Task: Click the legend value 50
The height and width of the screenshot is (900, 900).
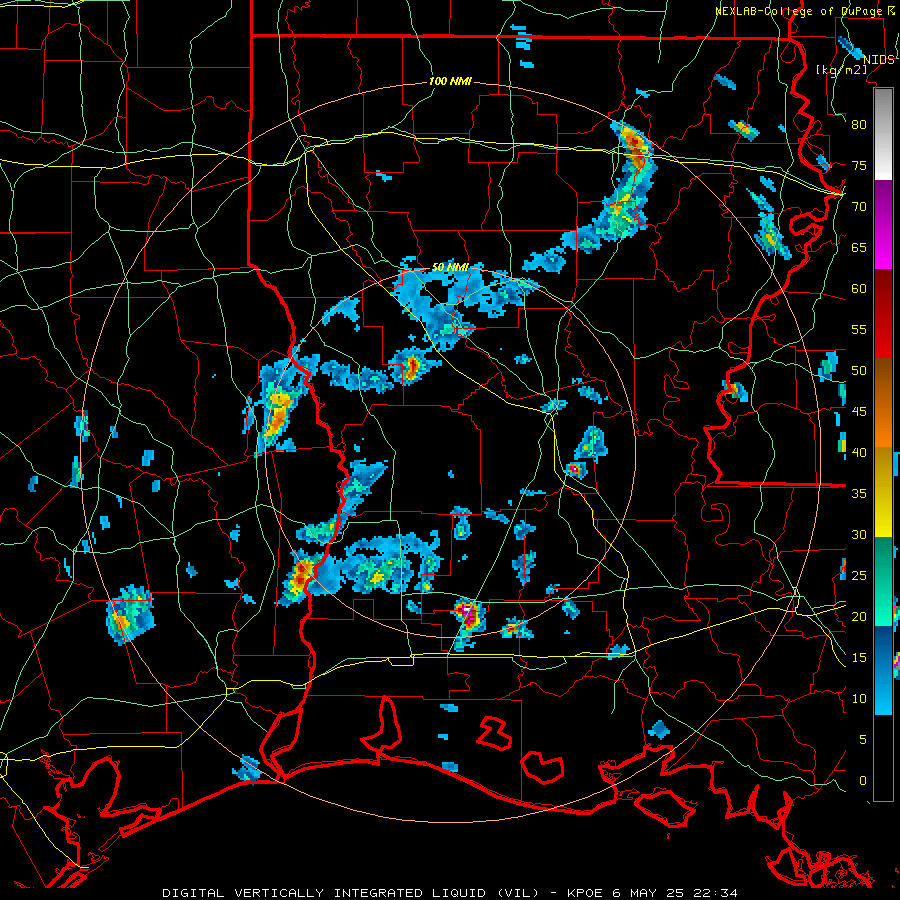Action: pos(859,371)
